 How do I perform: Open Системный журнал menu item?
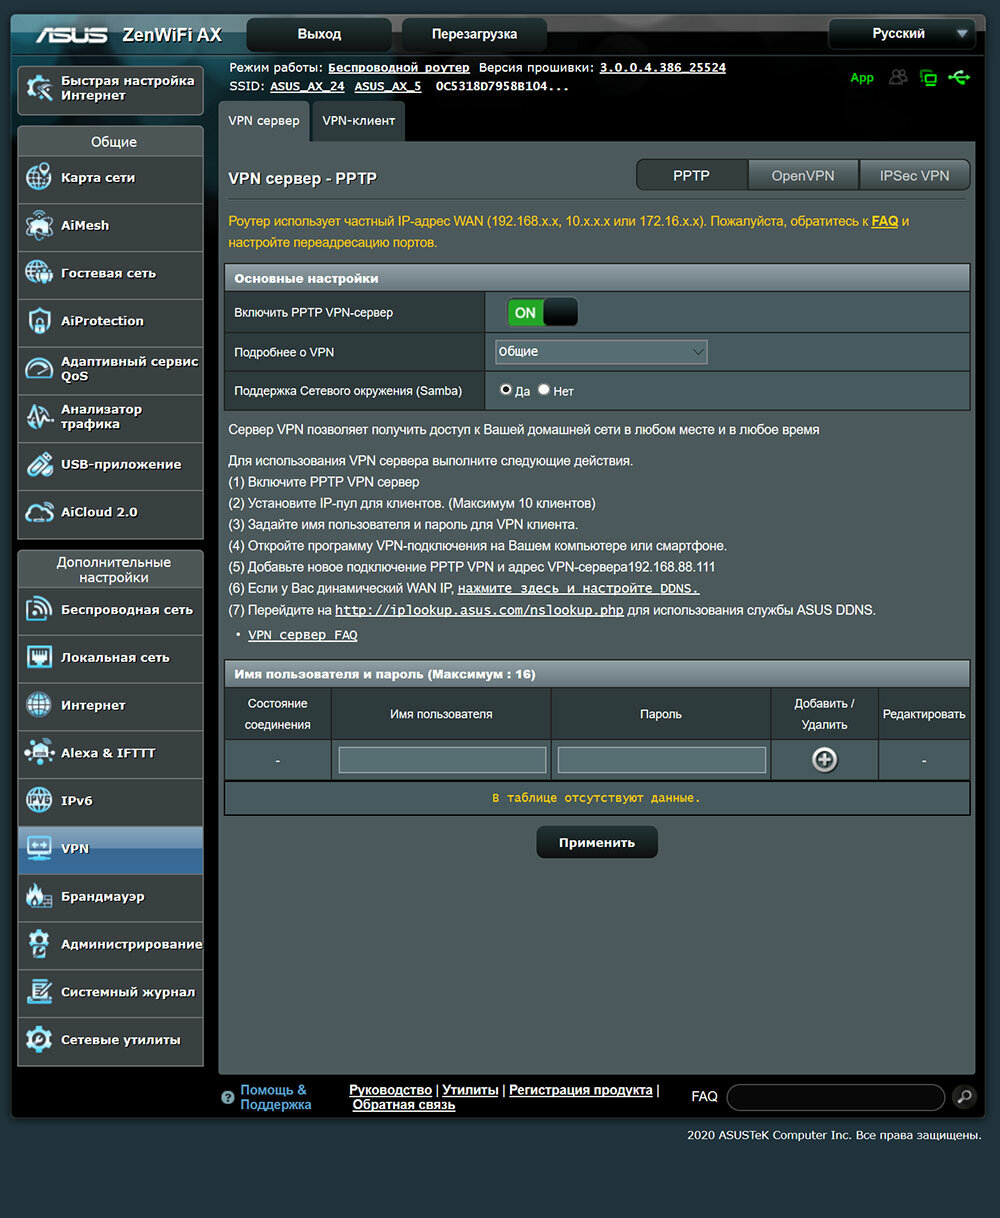tap(110, 992)
